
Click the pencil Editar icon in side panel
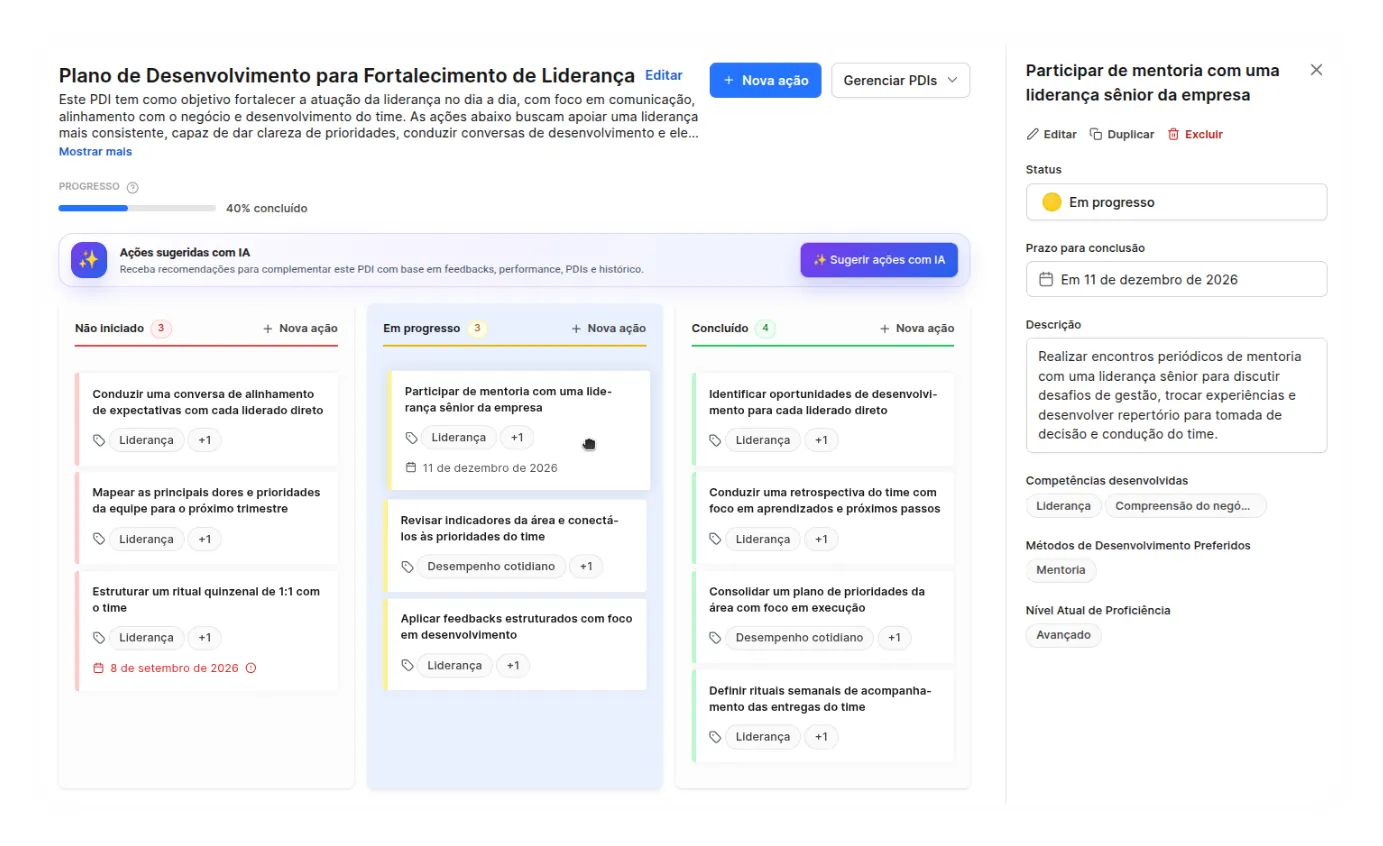pos(1033,134)
